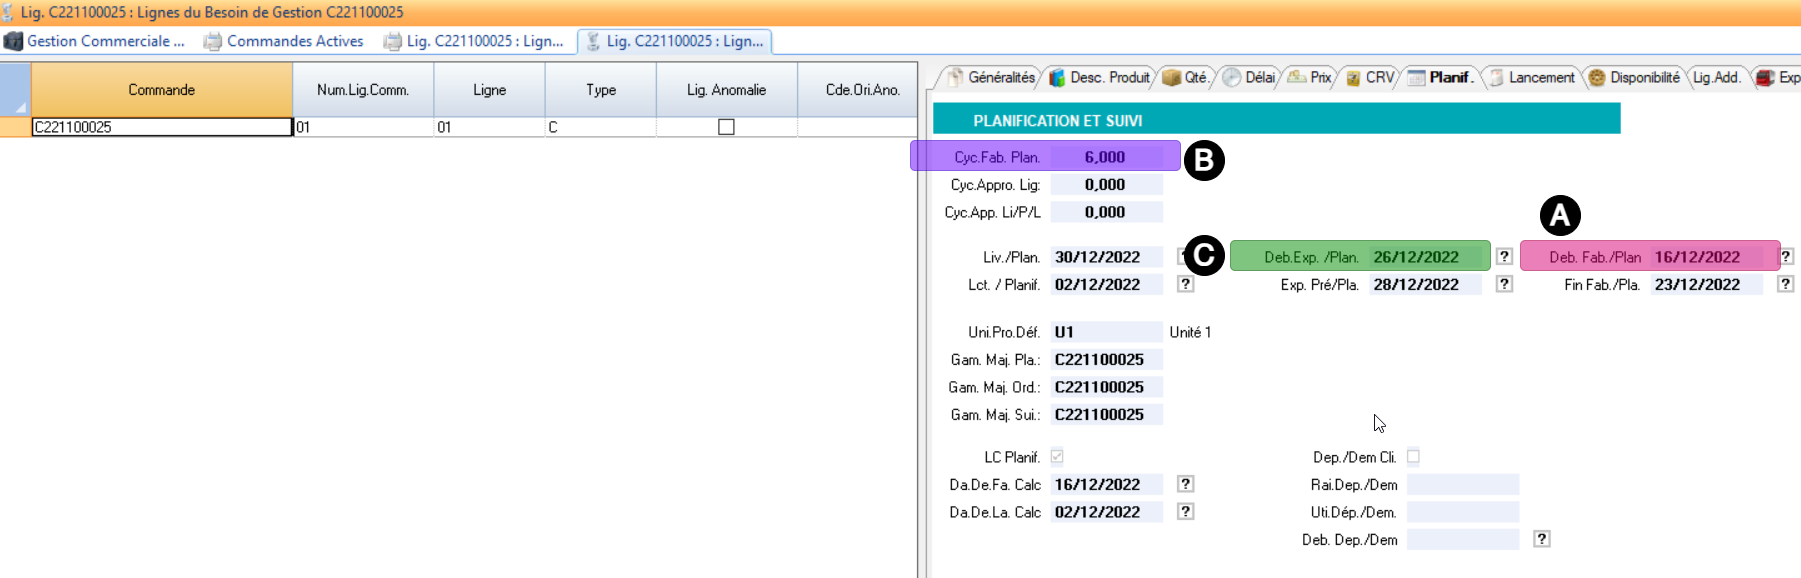Click the Délai clock icon
The height and width of the screenshot is (578, 1801).
(x=1231, y=78)
